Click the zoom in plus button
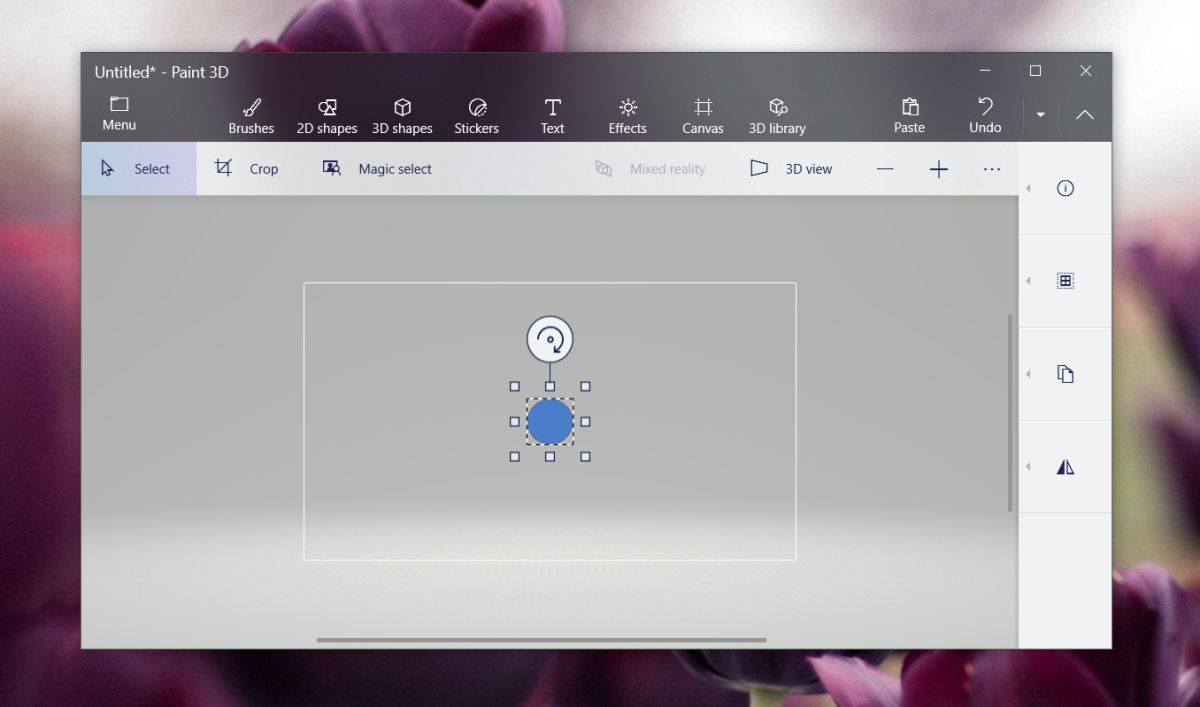Screen dimensions: 1200x707 (x=938, y=168)
